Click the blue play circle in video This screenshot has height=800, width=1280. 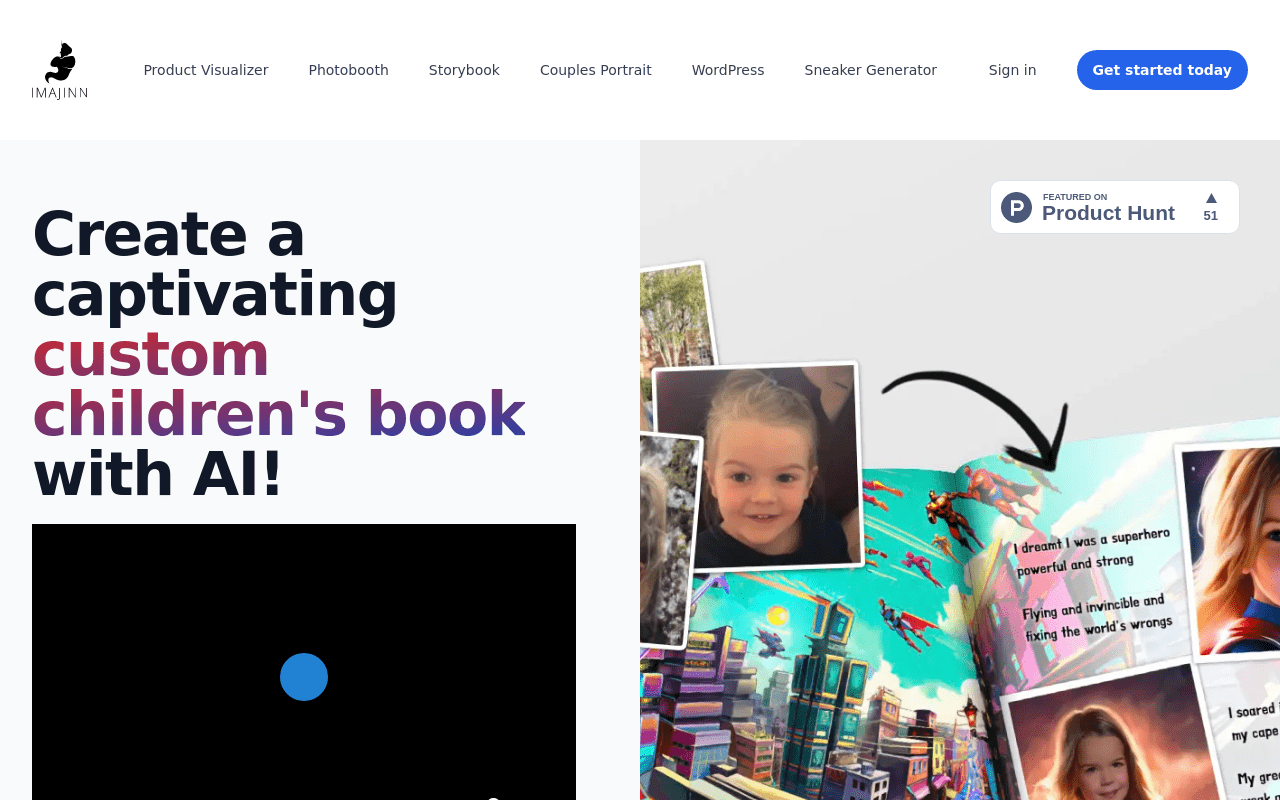(x=304, y=677)
